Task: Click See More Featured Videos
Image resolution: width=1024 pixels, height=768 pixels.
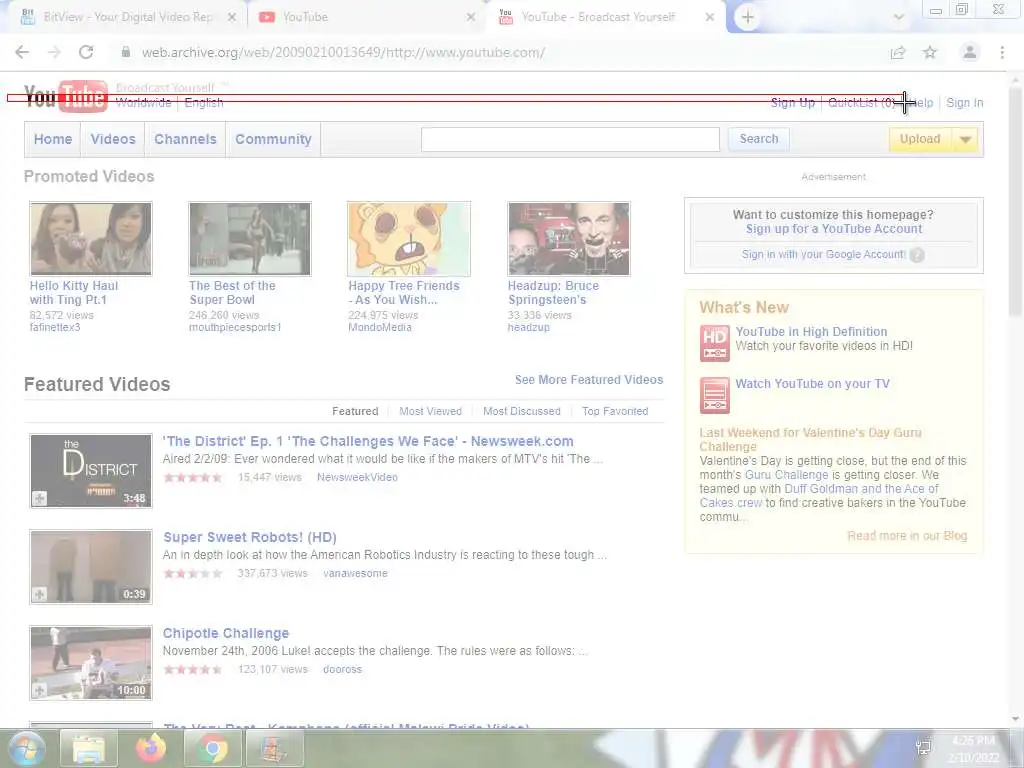Action: pos(588,380)
